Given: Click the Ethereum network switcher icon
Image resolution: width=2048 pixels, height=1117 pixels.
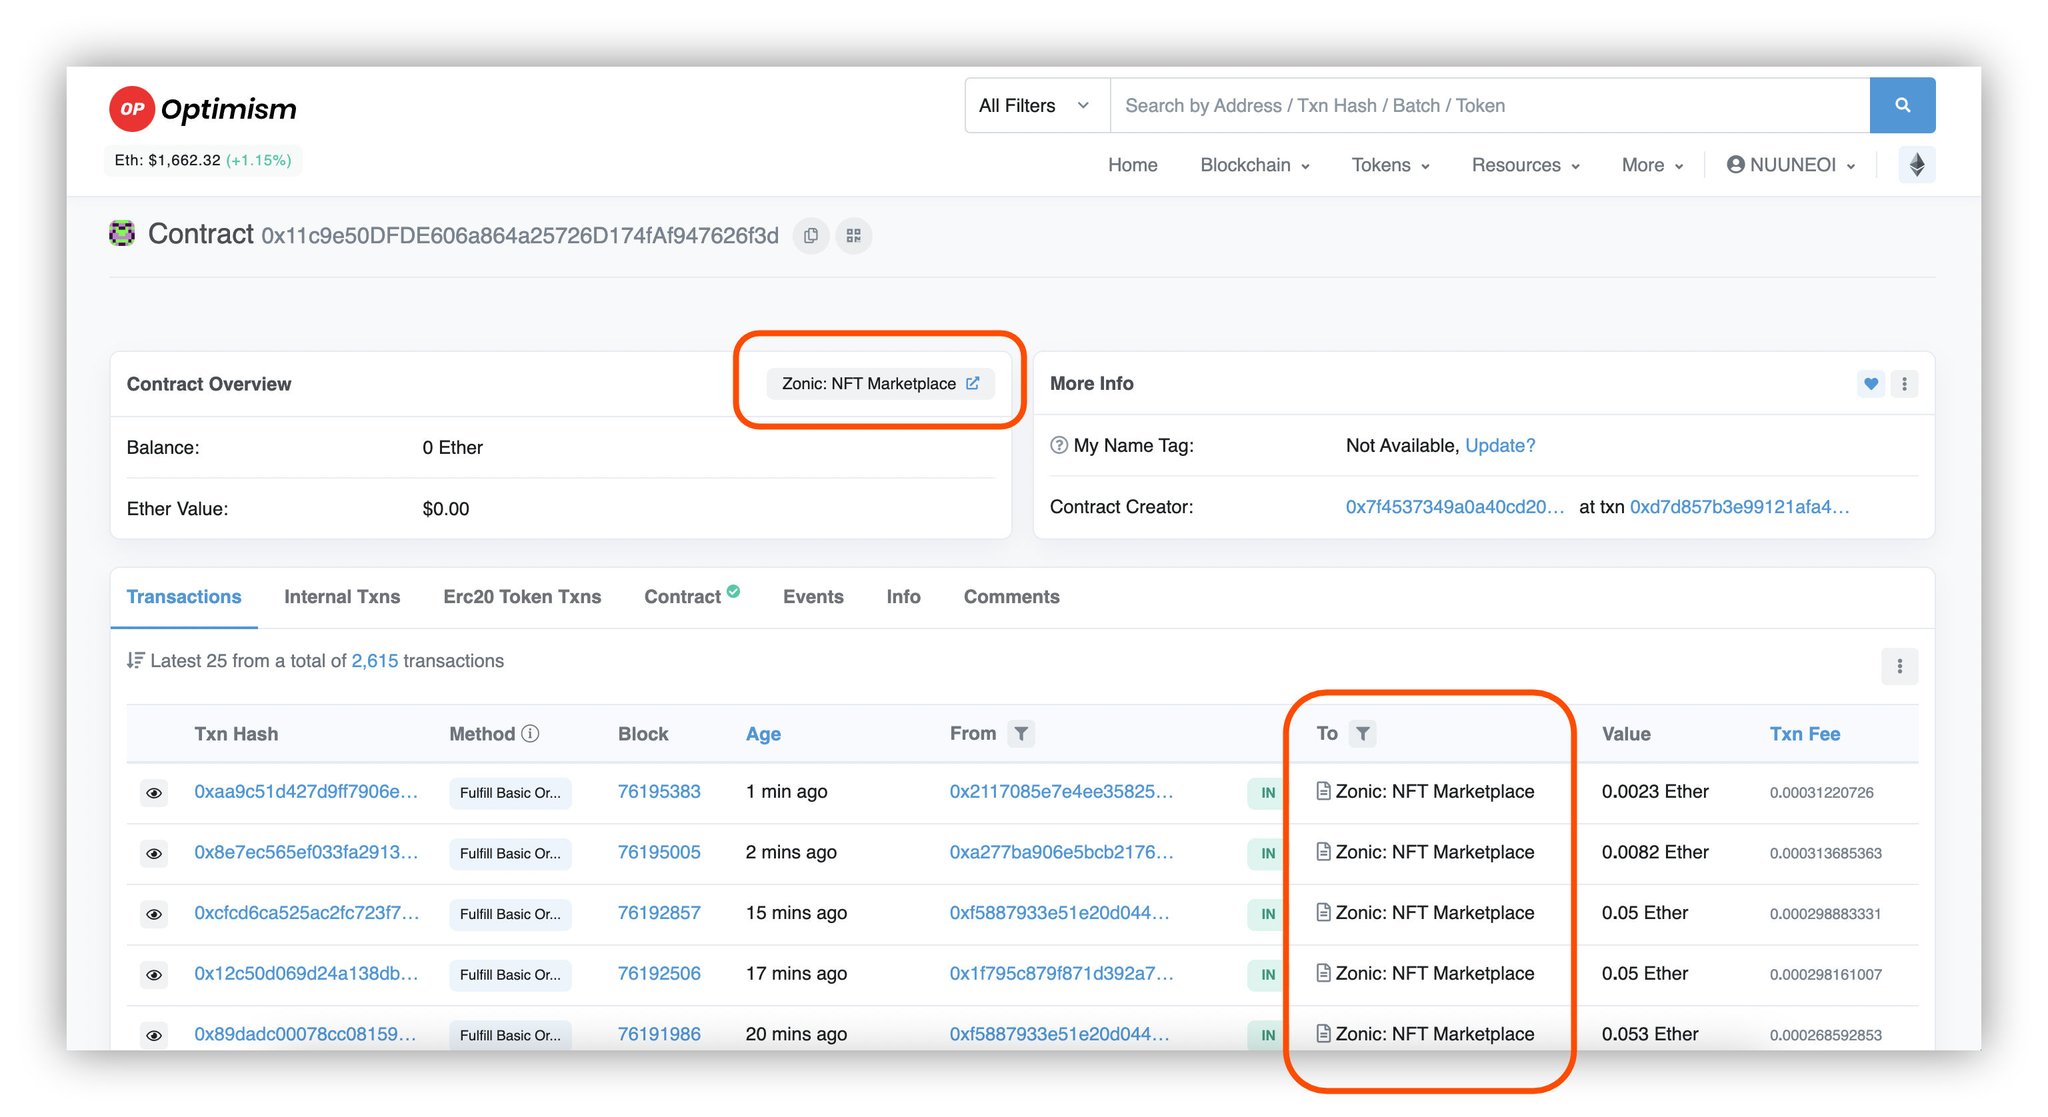Looking at the screenshot, I should (x=1916, y=165).
